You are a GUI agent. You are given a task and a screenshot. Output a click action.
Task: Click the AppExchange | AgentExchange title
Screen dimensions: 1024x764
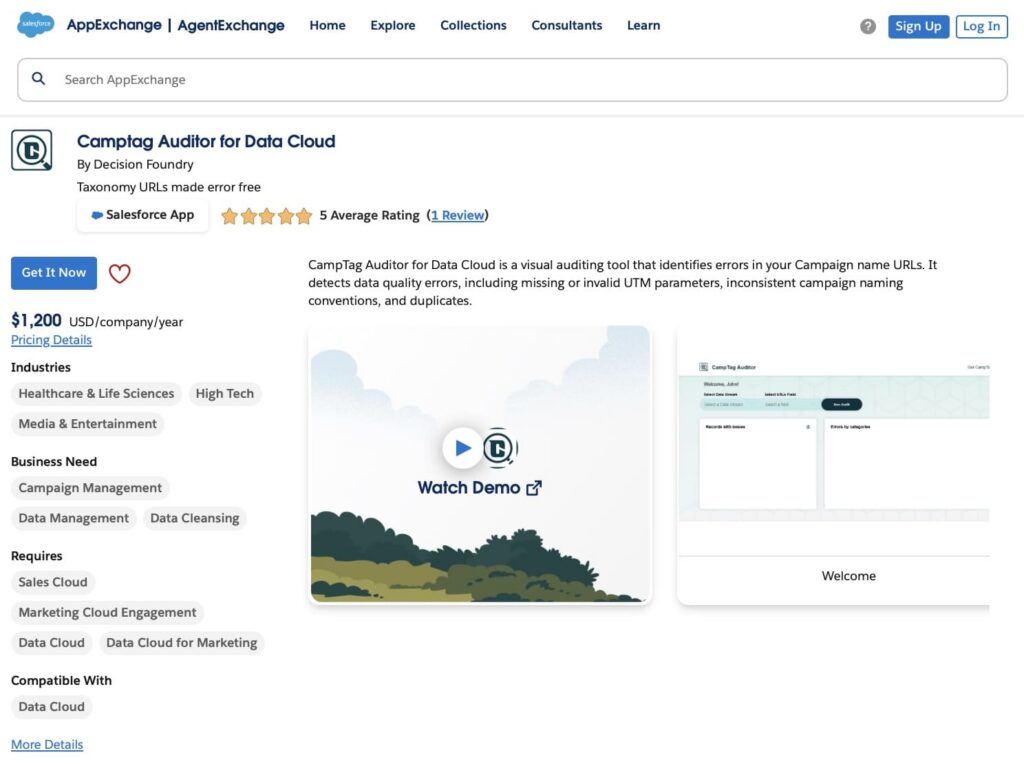pos(175,25)
